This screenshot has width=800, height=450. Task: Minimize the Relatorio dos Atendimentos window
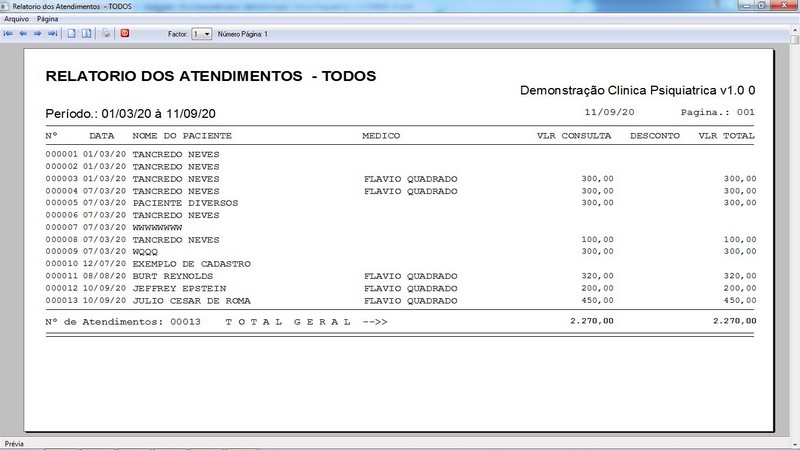[x=746, y=6]
